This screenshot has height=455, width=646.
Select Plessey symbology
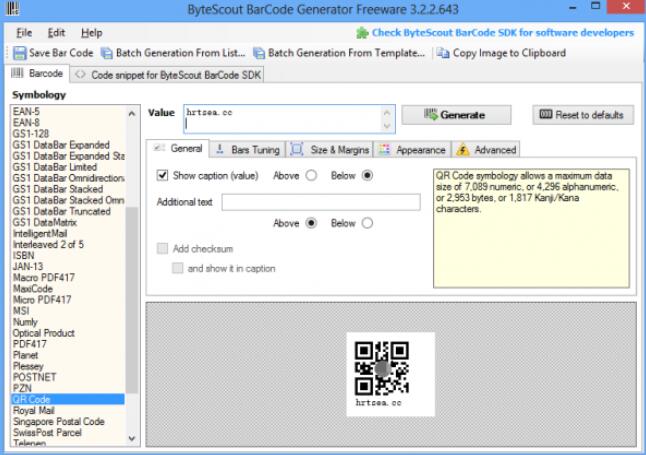28,366
